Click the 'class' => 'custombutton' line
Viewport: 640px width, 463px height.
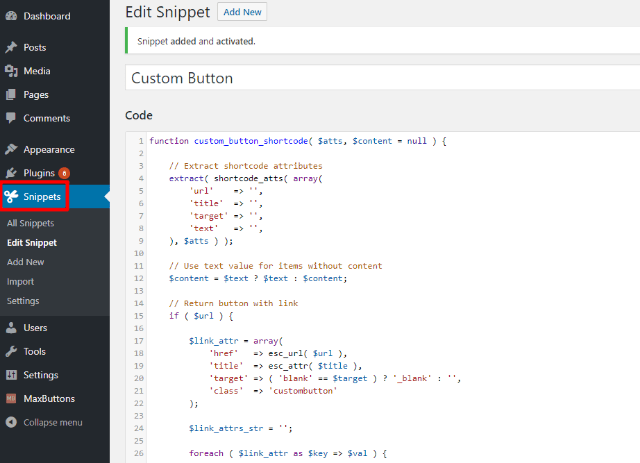(x=273, y=391)
